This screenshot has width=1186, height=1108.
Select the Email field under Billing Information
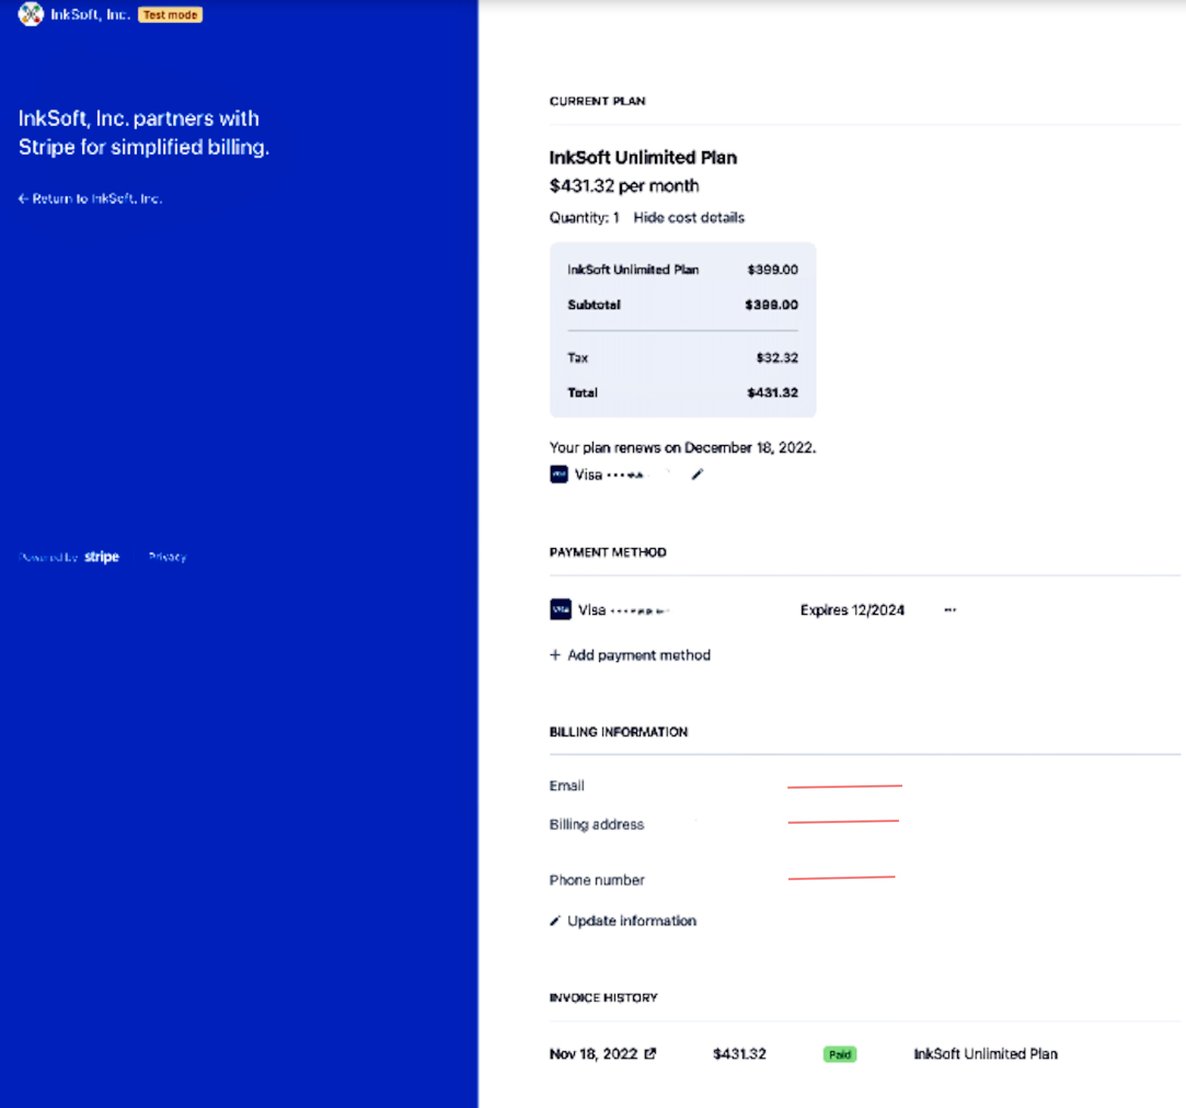[x=845, y=786]
